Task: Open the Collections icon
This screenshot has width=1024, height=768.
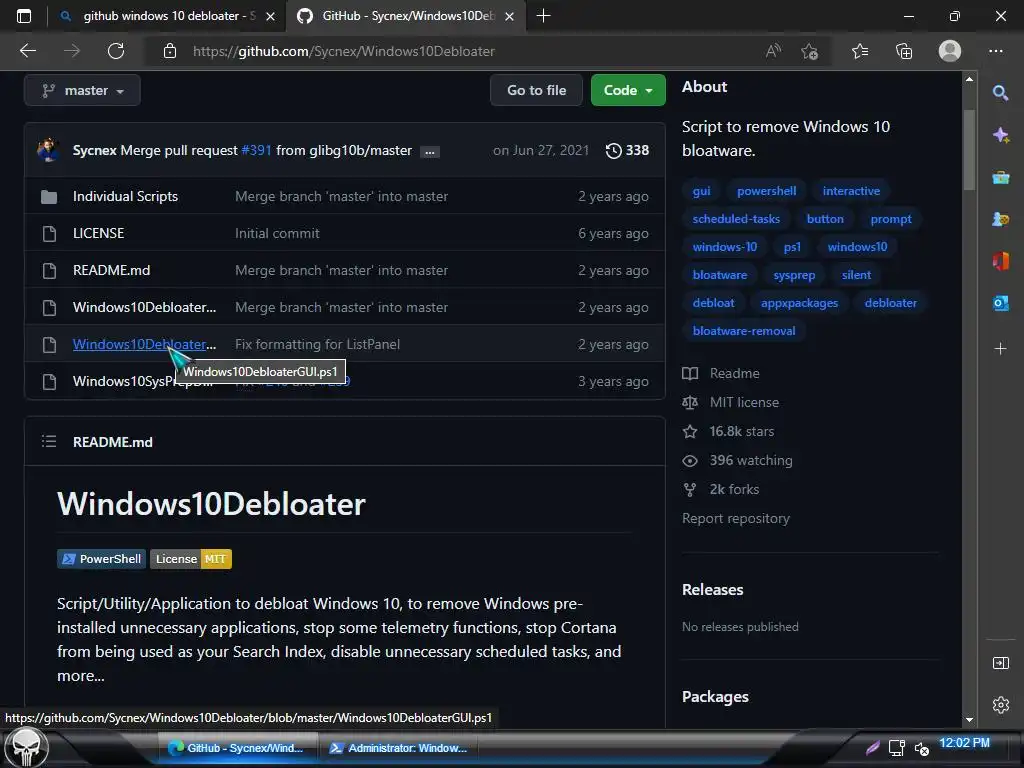Action: (904, 51)
